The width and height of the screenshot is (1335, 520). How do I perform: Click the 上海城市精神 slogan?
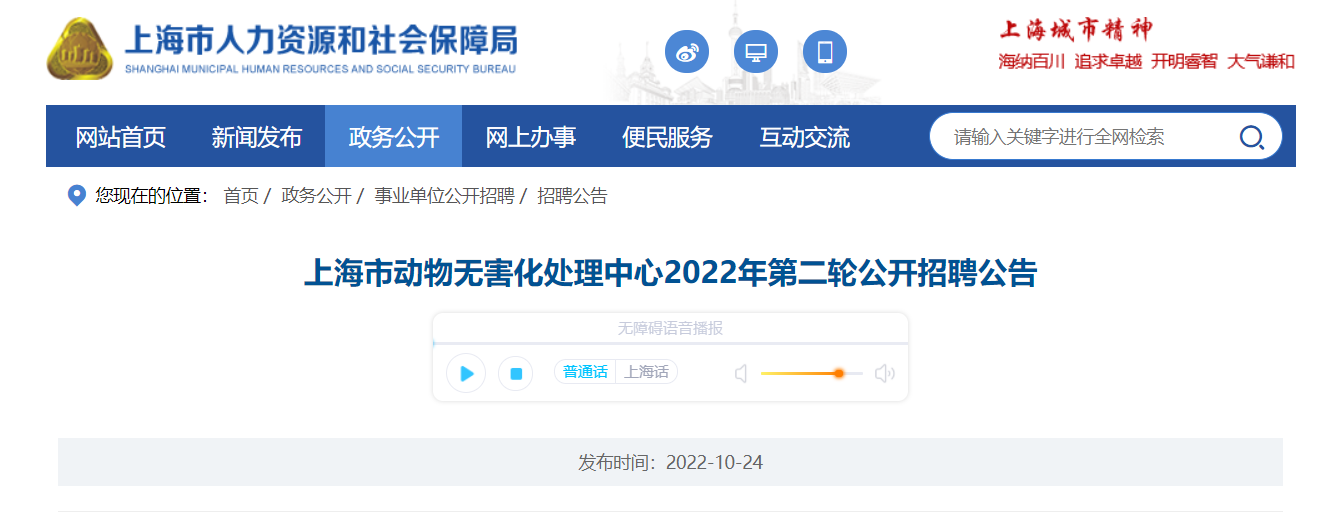tap(1075, 28)
